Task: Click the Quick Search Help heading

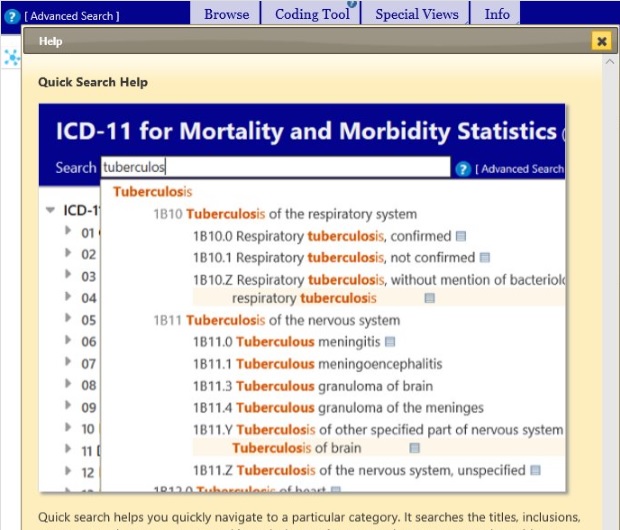Action: (x=93, y=82)
